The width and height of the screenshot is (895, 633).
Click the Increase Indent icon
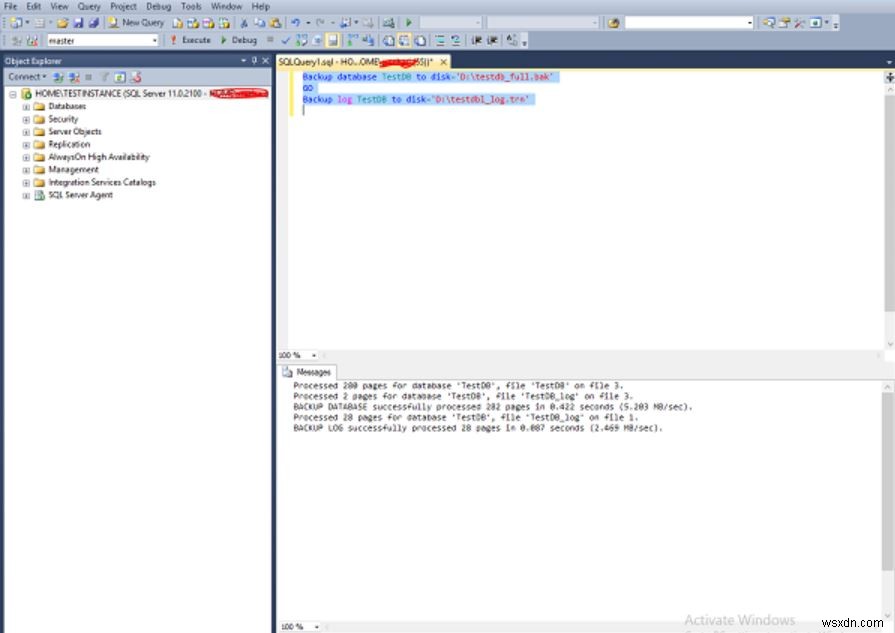click(x=492, y=41)
